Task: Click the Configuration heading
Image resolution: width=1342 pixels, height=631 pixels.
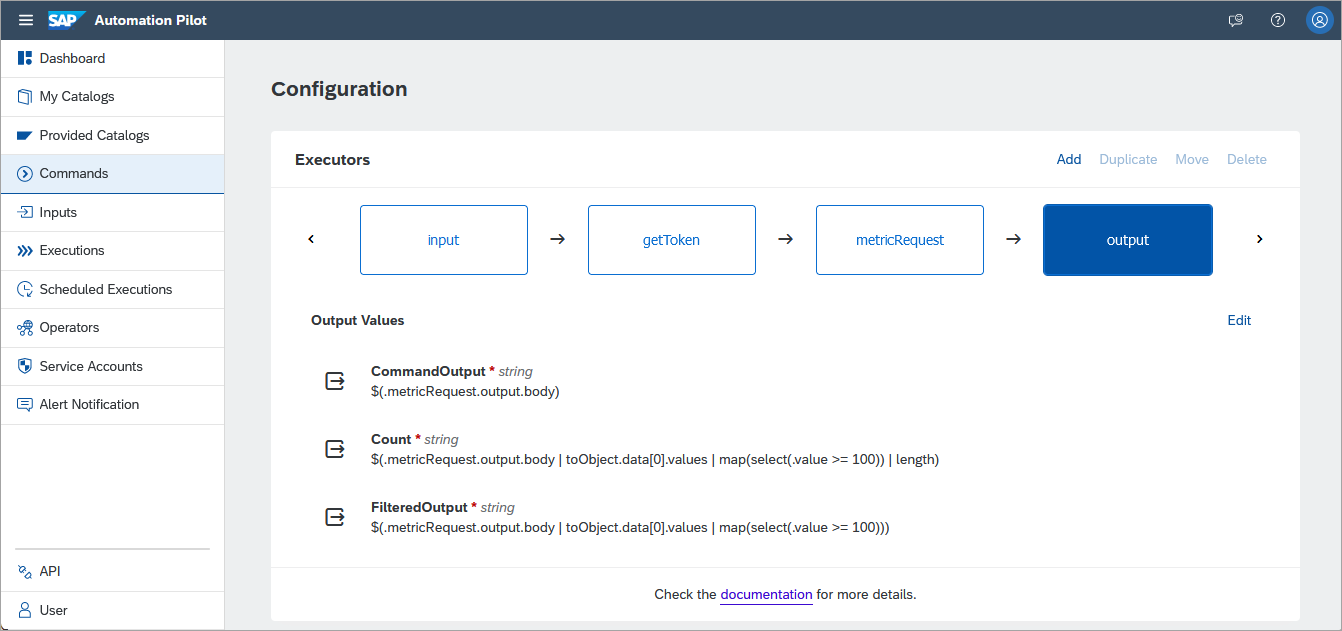Action: 339,89
